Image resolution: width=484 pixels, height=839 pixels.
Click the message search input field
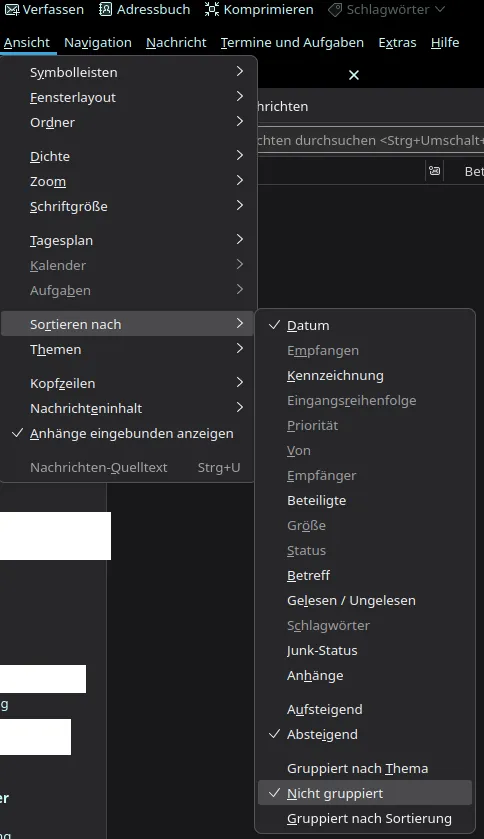coord(371,141)
